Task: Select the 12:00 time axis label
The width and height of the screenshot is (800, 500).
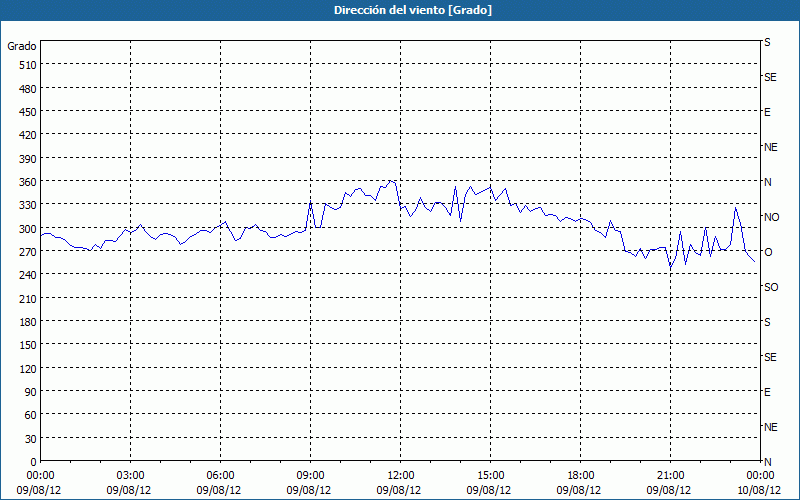Action: (x=401, y=476)
